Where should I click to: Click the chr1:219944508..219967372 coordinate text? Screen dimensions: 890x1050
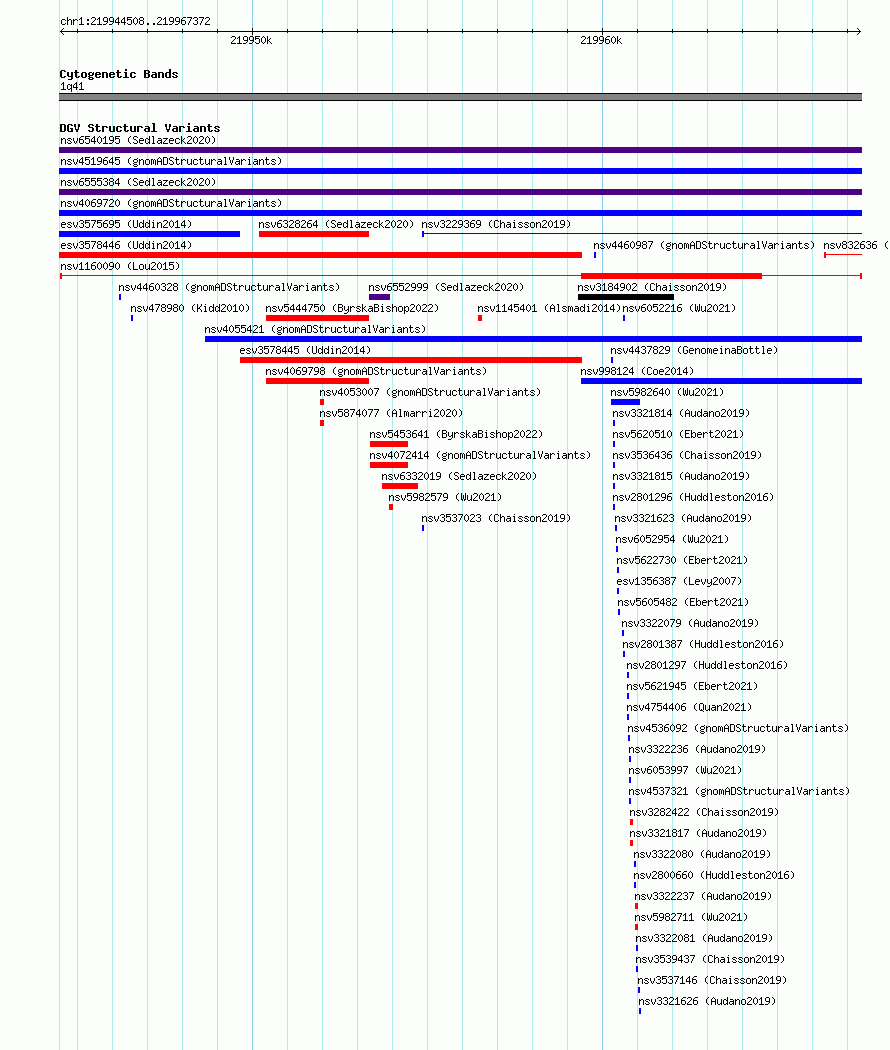pyautogui.click(x=135, y=21)
